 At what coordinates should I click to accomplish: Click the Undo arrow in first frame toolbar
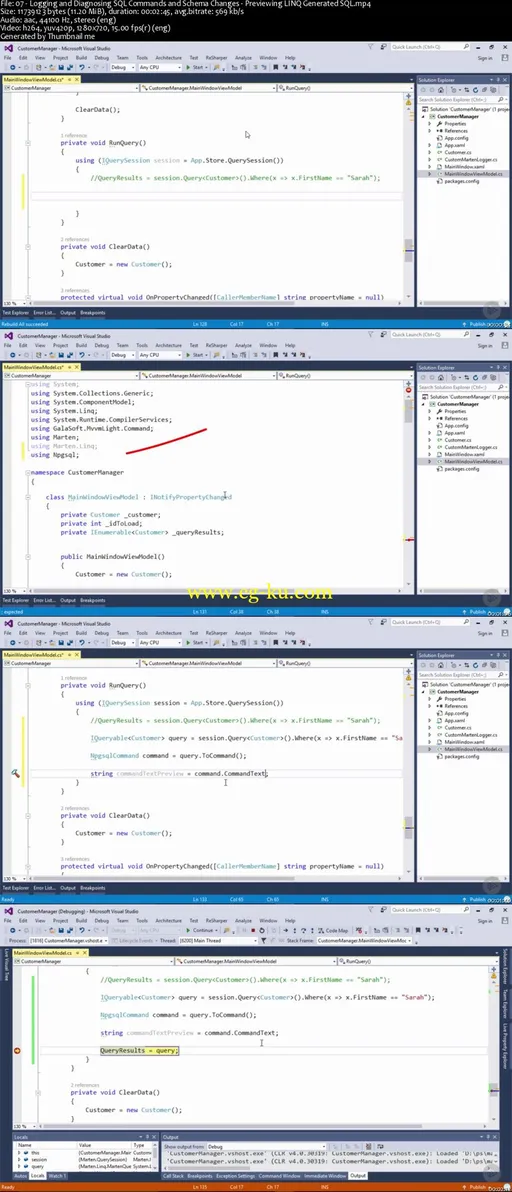pyautogui.click(x=81, y=67)
